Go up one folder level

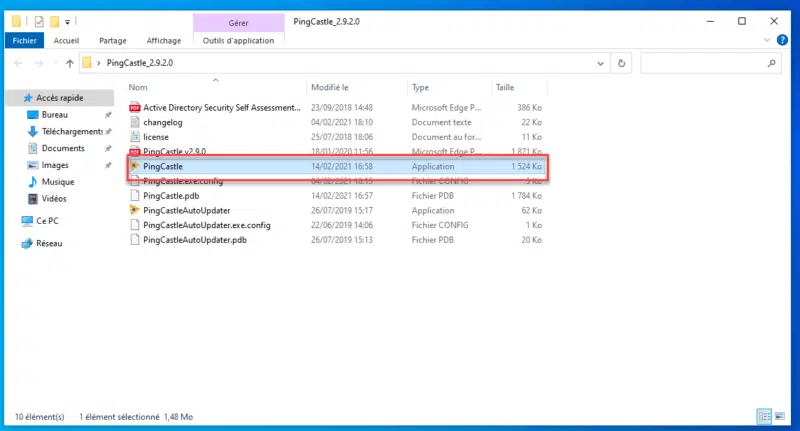[x=69, y=63]
